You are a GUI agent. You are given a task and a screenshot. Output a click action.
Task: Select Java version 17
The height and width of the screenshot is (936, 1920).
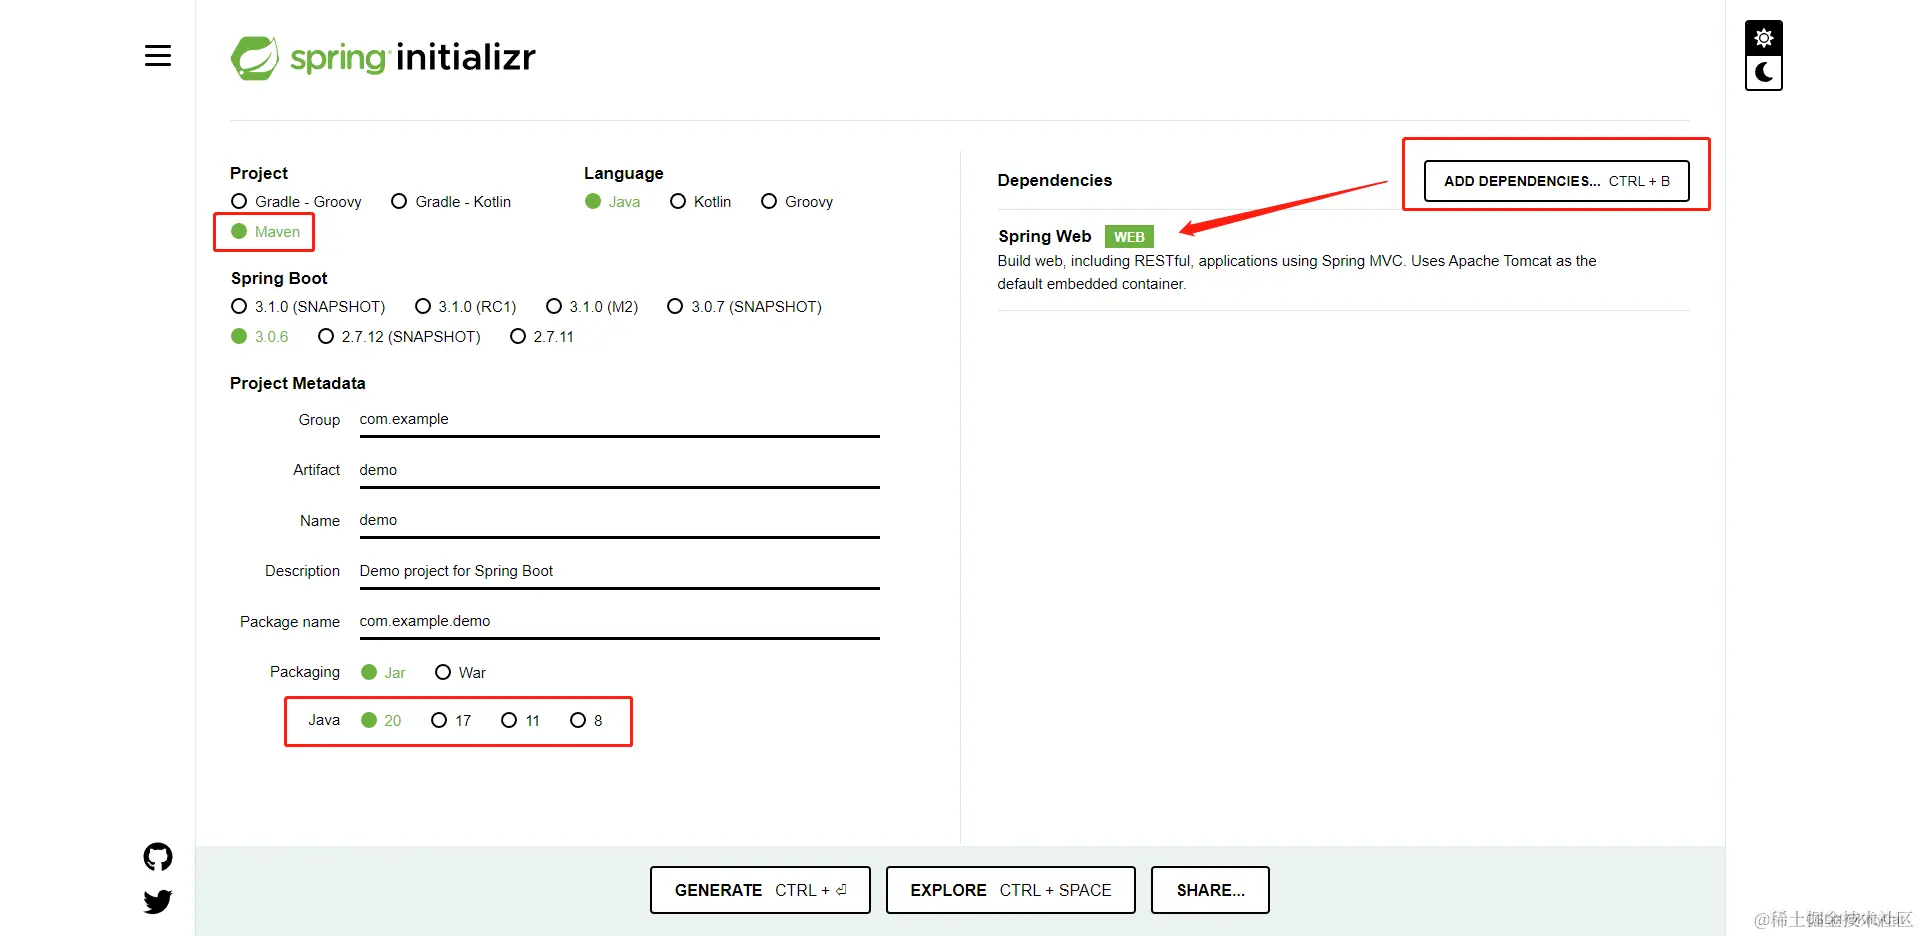pyautogui.click(x=451, y=721)
